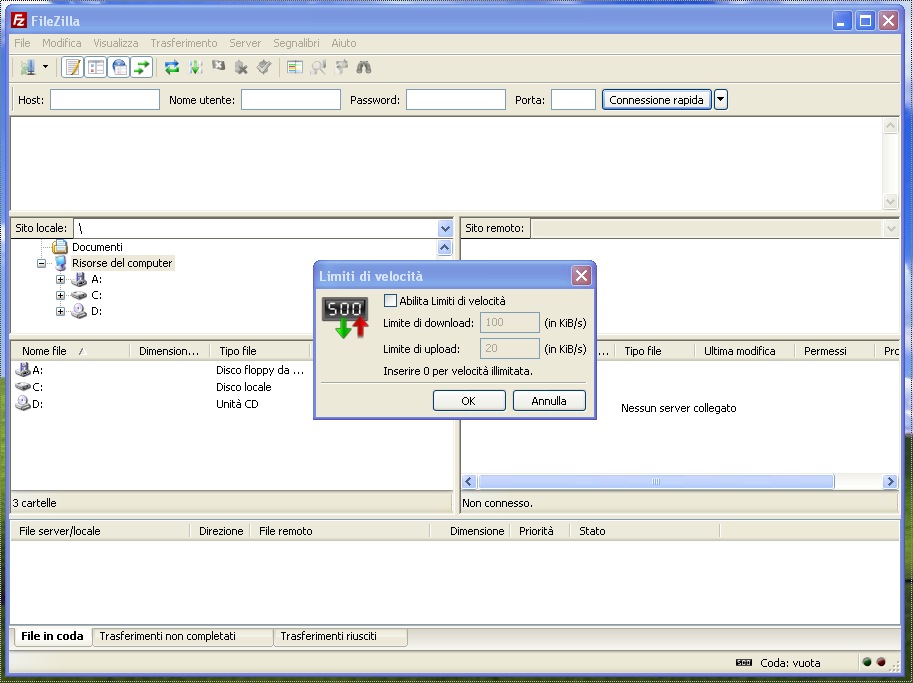The width and height of the screenshot is (913, 683).
Task: Toggle the transfer queue display button
Action: tap(142, 68)
